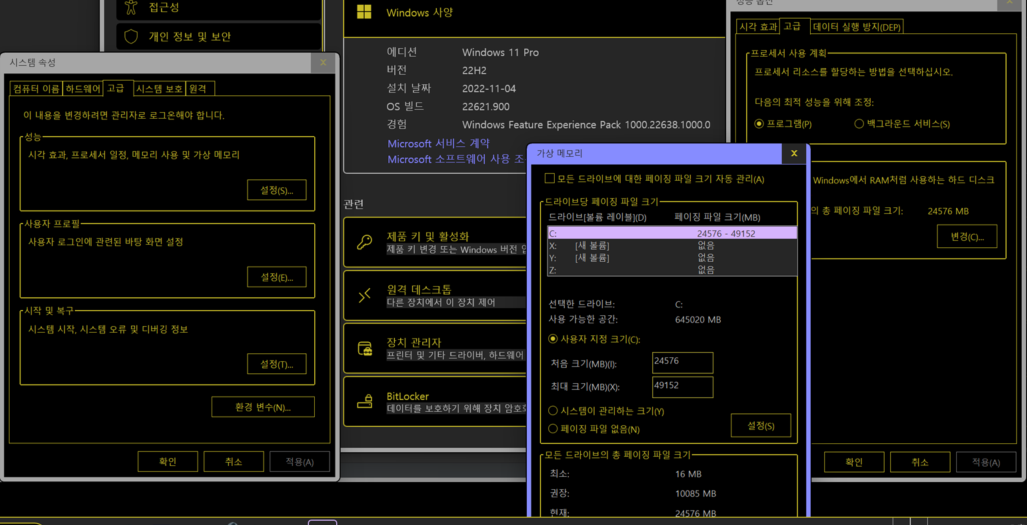
Task: Click the shield icon for 개인 정보 및 보안
Action: (132, 37)
